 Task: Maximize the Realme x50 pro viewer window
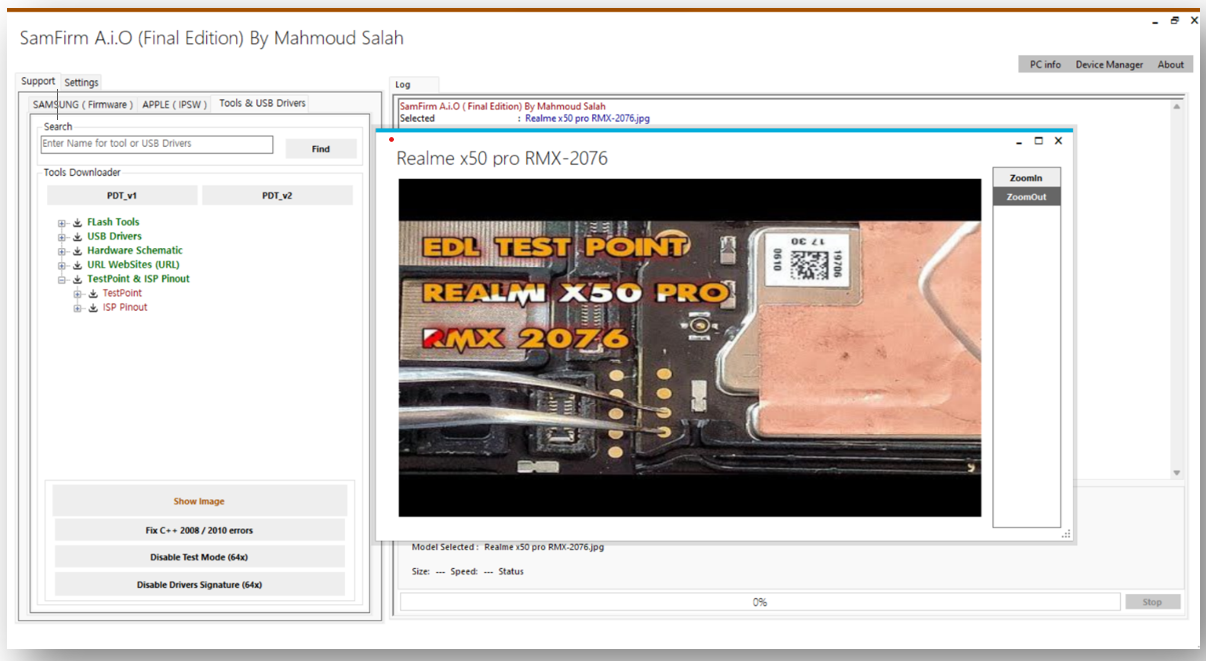1039,141
